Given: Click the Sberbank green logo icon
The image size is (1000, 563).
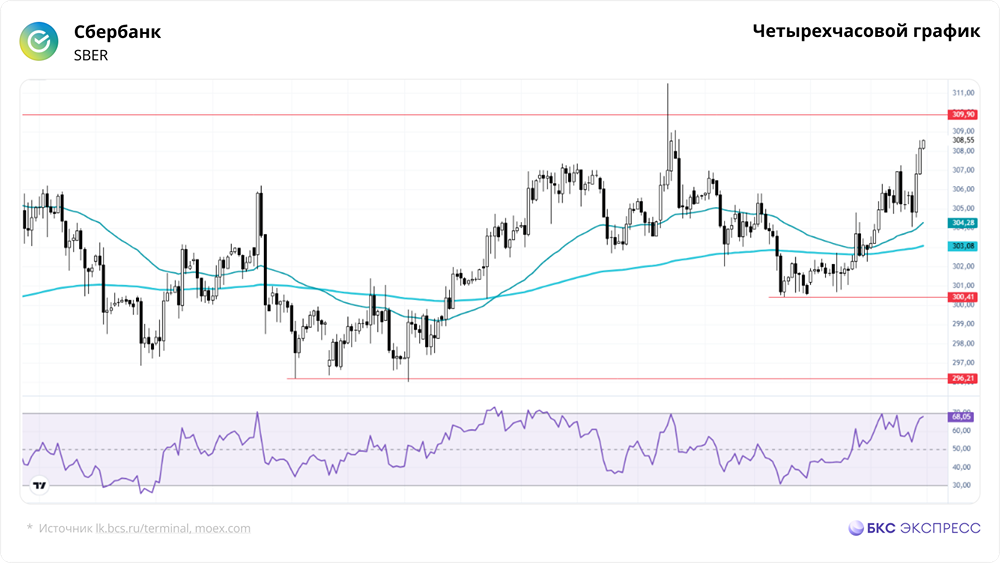Looking at the screenshot, I should 39,41.
